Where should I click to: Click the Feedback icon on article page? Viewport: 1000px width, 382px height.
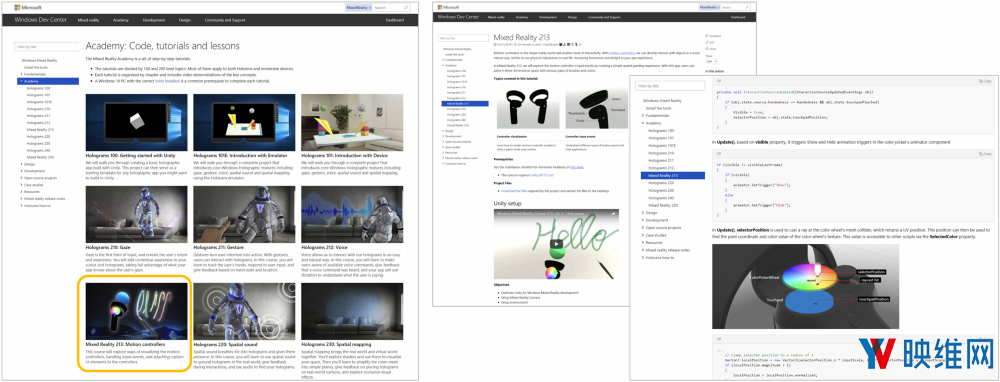[x=706, y=36]
